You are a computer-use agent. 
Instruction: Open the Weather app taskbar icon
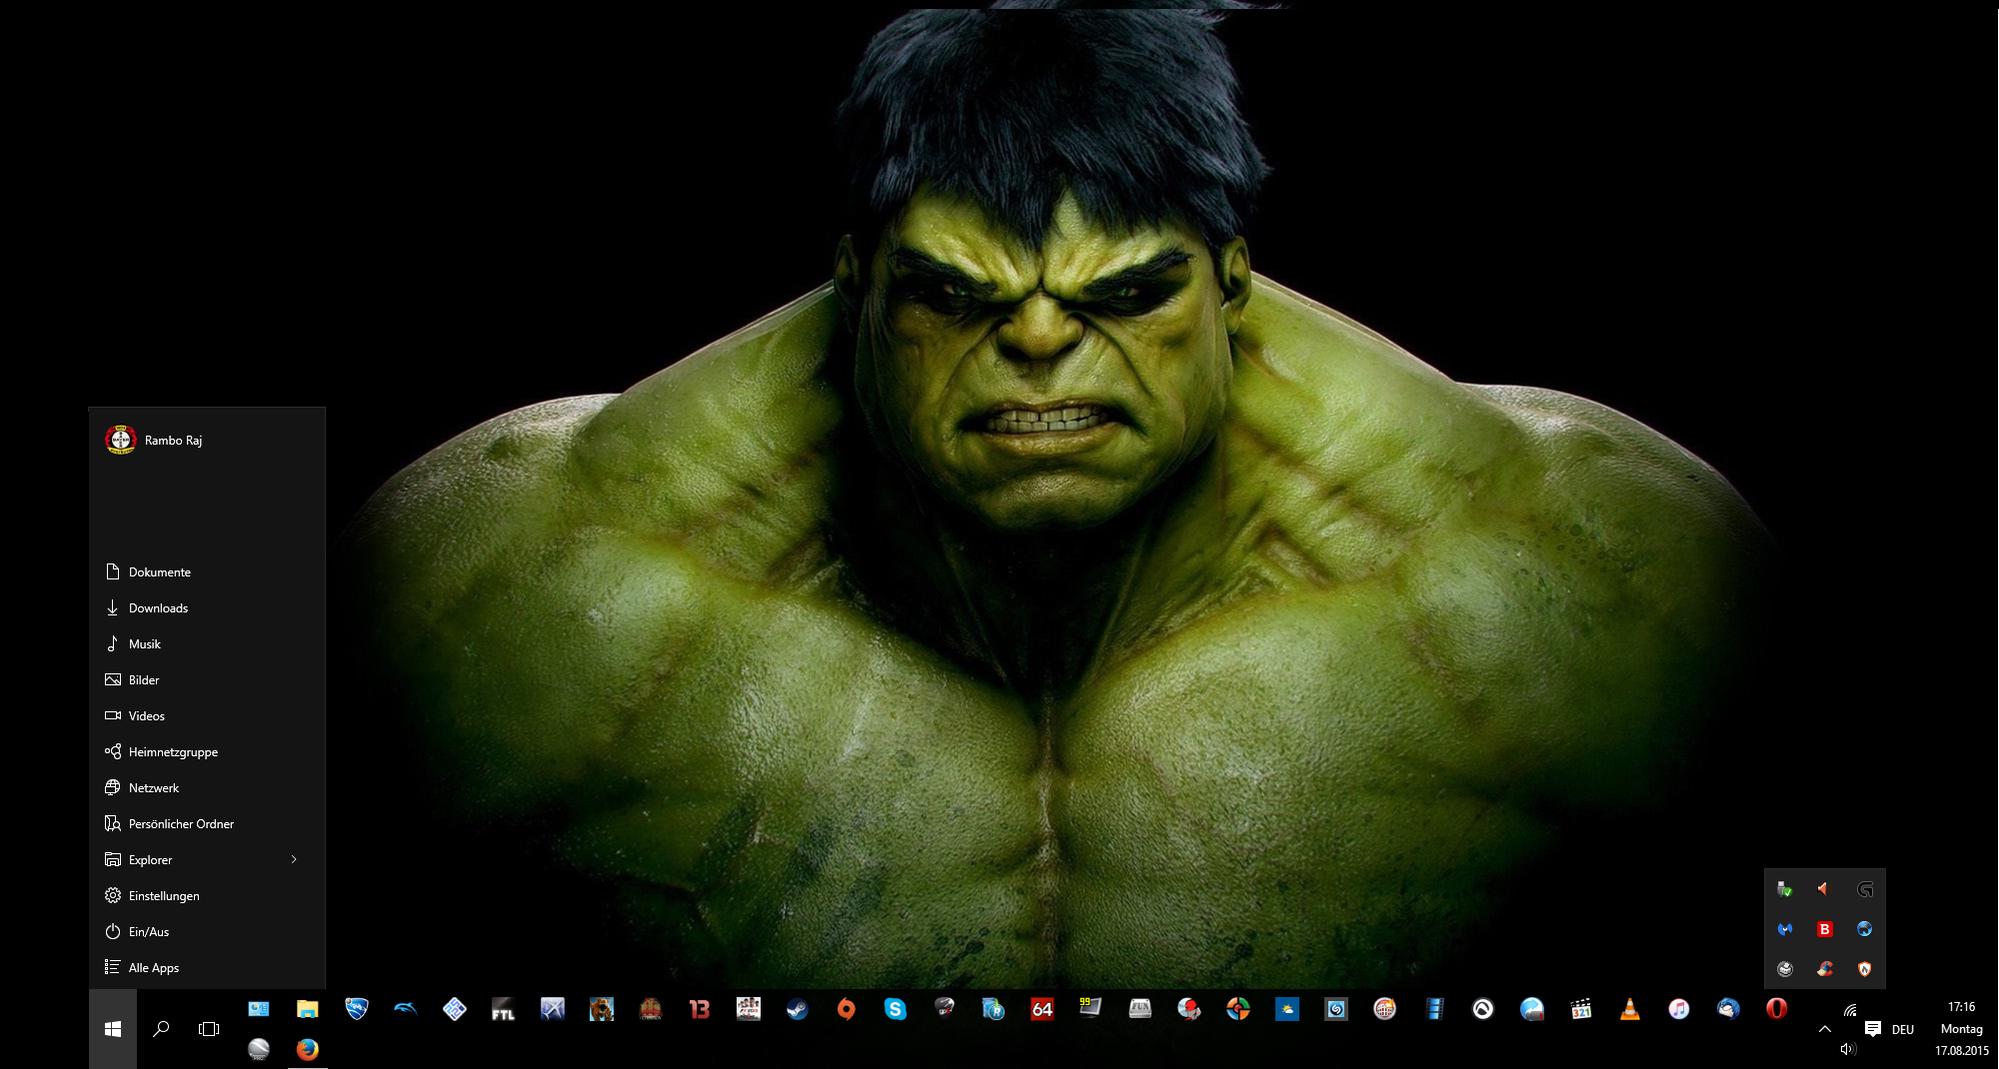point(1287,1009)
